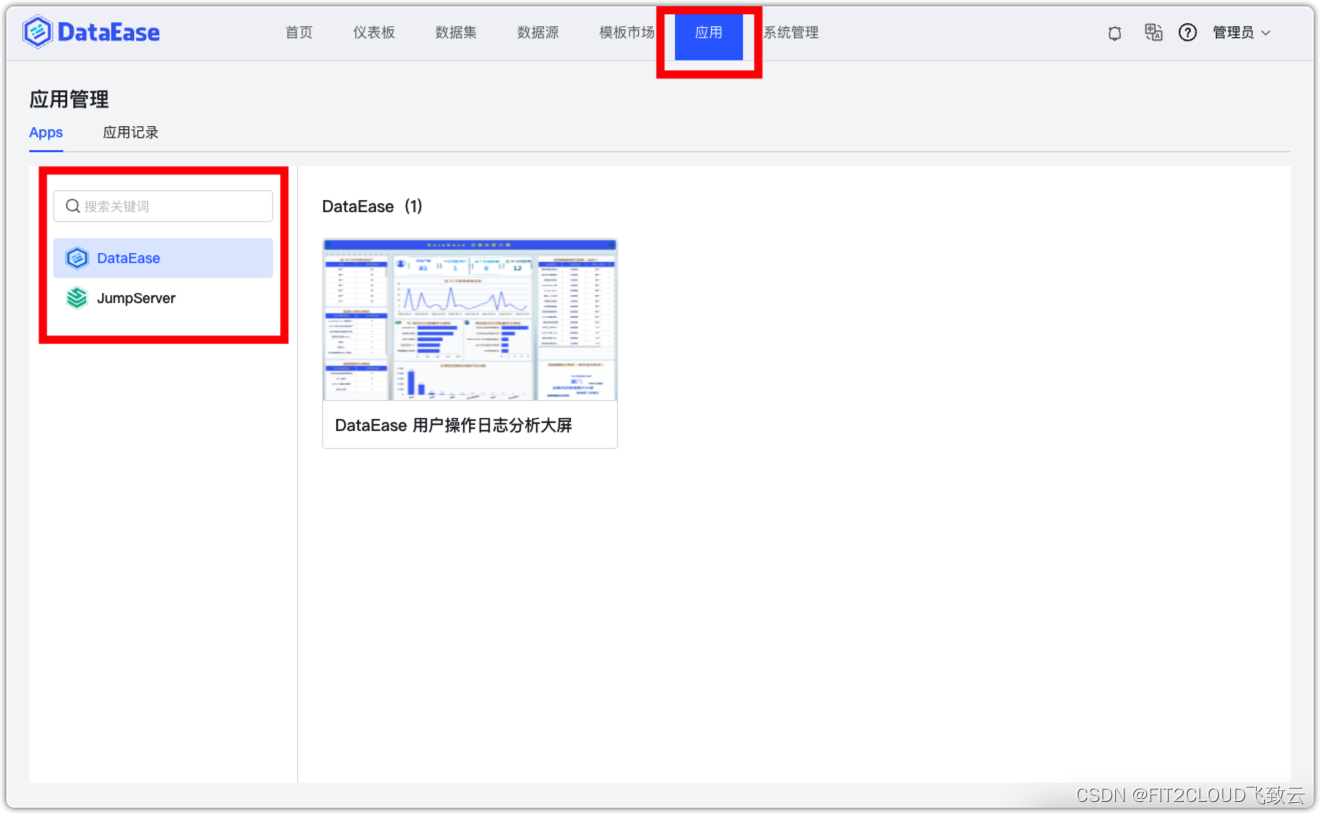The width and height of the screenshot is (1320, 814).
Task: Open 仪表板 in top navigation
Action: (x=374, y=33)
